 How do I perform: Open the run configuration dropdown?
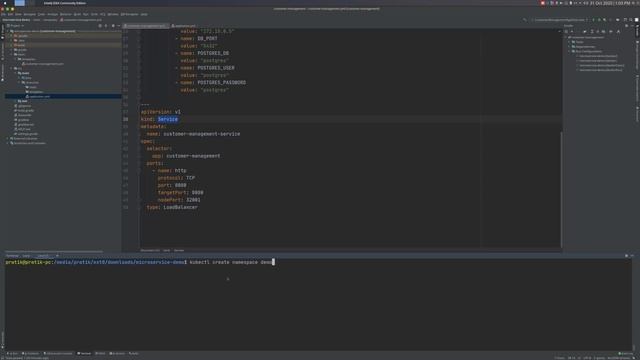pyautogui.click(x=560, y=20)
